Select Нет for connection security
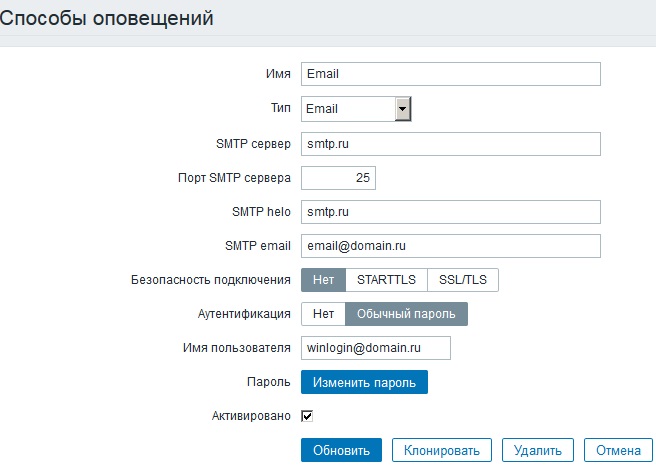This screenshot has height=466, width=656. coord(323,280)
